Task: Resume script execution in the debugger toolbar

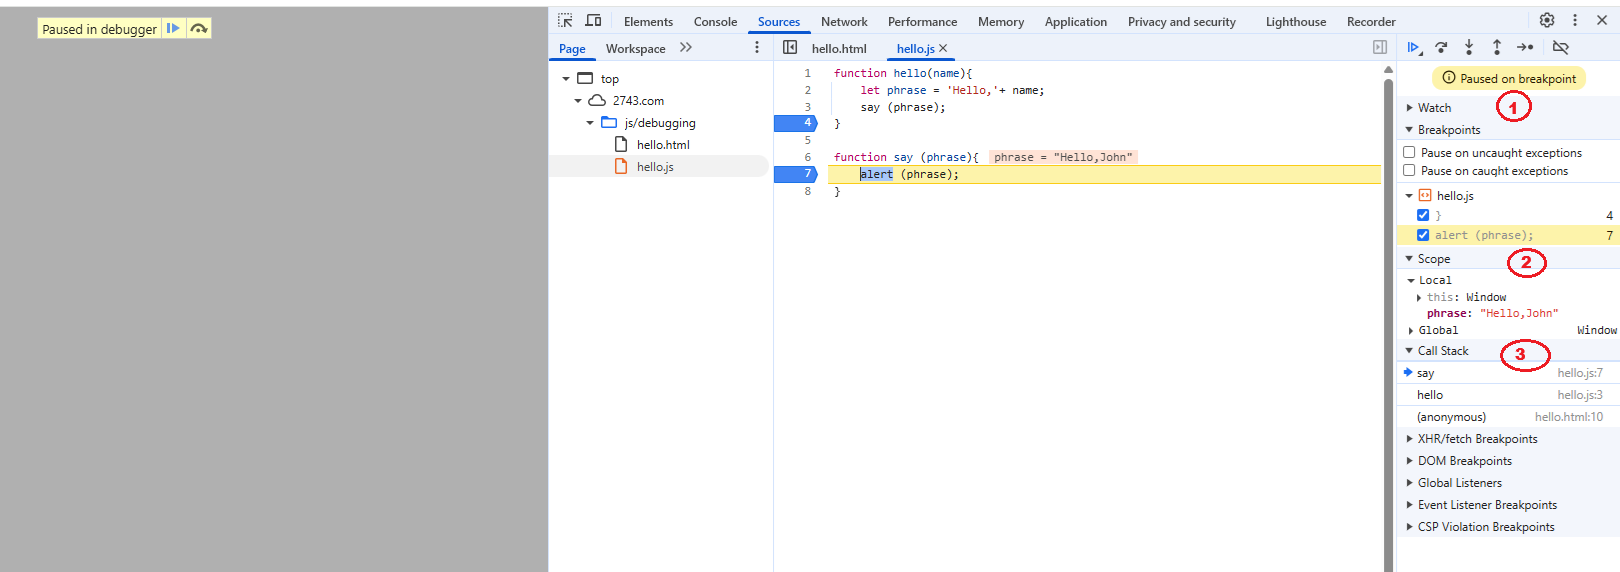Action: pyautogui.click(x=1414, y=47)
